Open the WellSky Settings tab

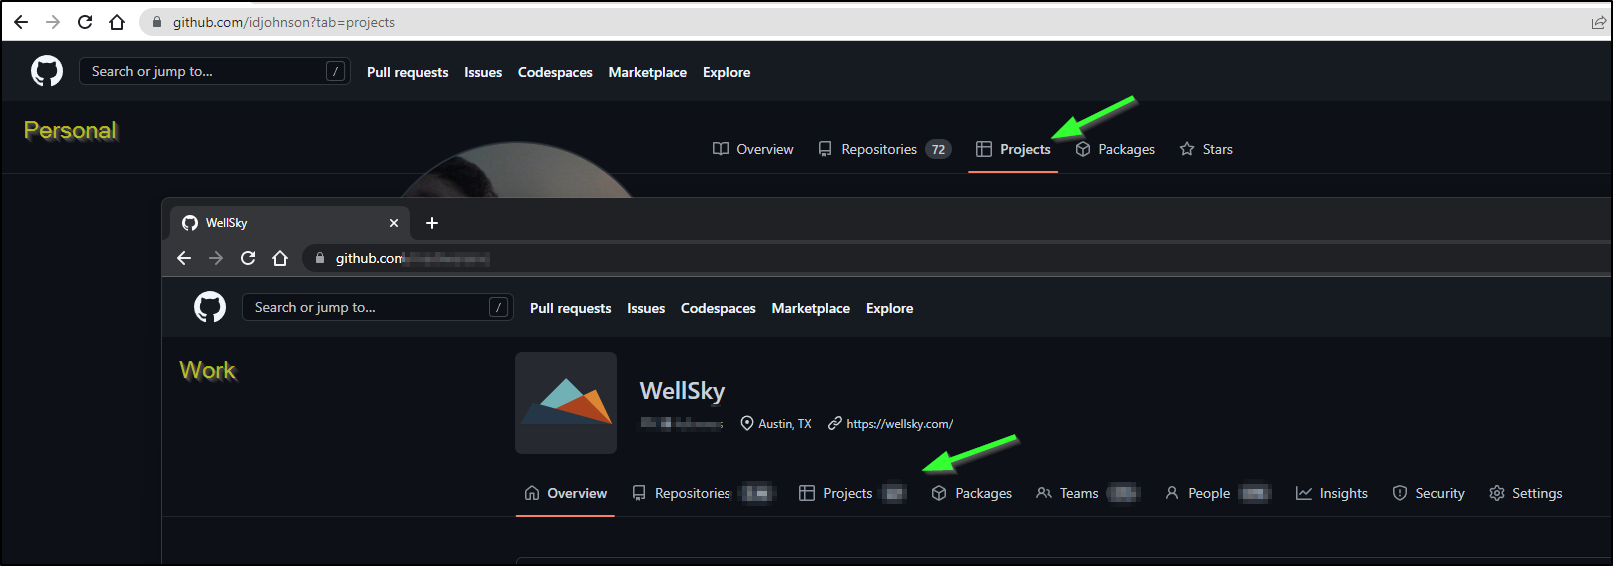(1525, 493)
